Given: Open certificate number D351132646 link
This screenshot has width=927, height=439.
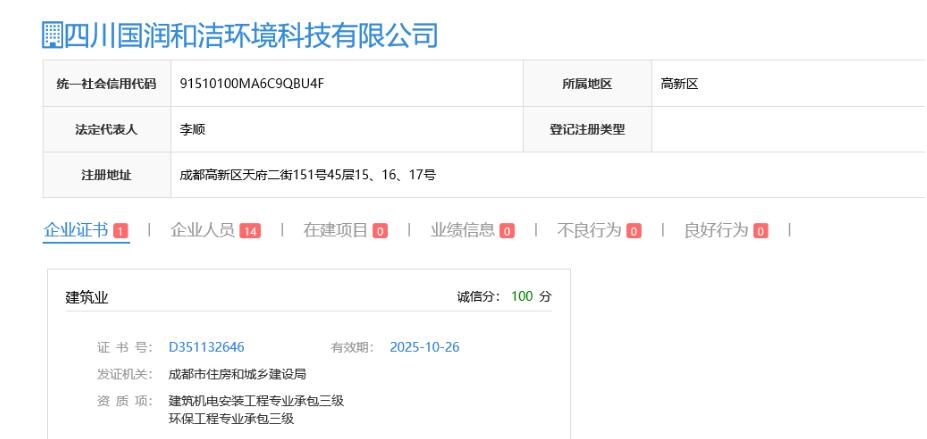Looking at the screenshot, I should [x=206, y=347].
